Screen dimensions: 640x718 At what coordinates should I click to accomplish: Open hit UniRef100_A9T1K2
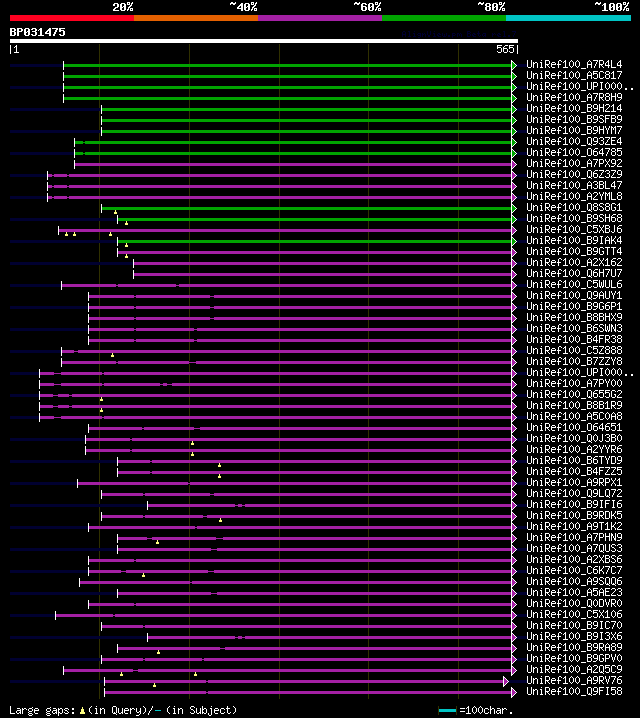(574, 526)
